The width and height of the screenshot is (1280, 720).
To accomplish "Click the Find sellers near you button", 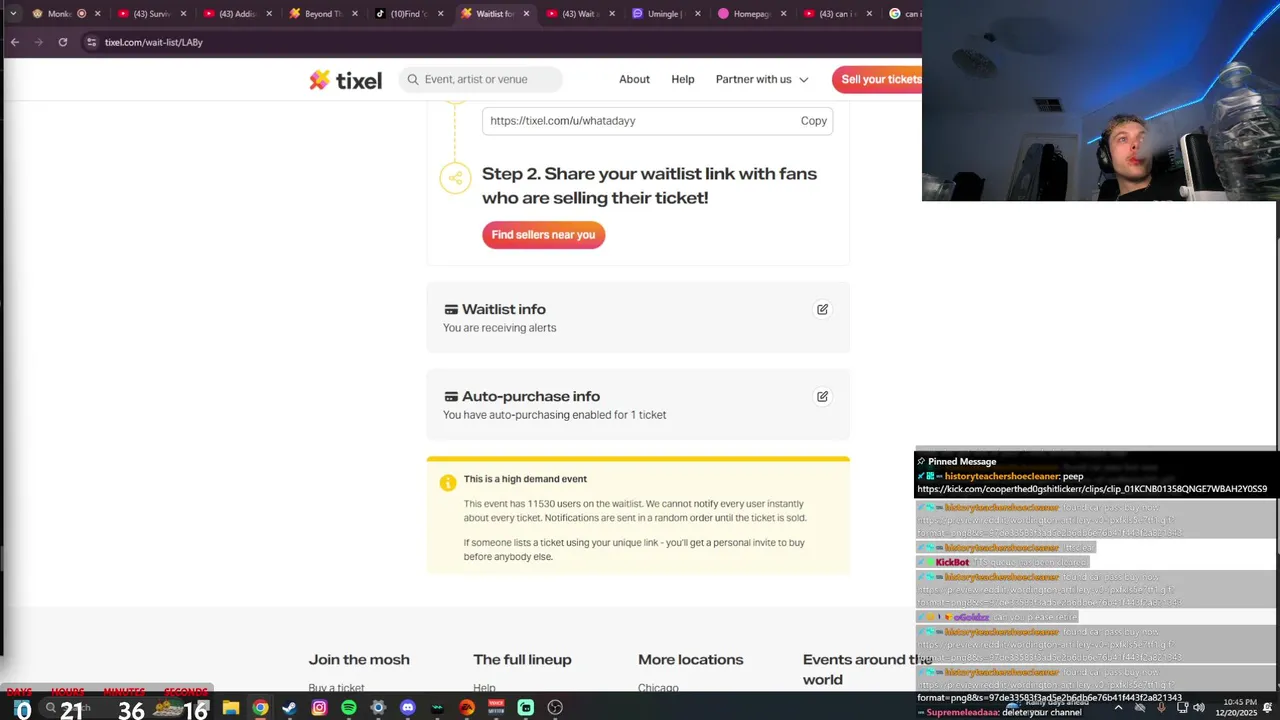I will [x=543, y=235].
